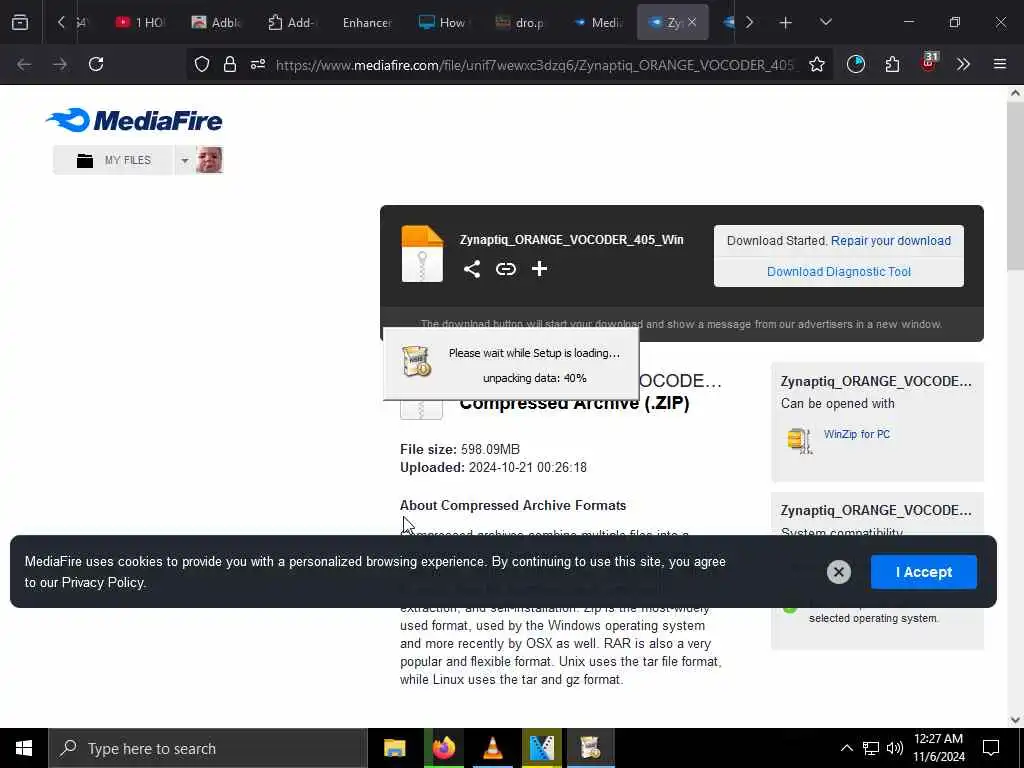Click page vertical scrollbar thumb

(1015, 185)
